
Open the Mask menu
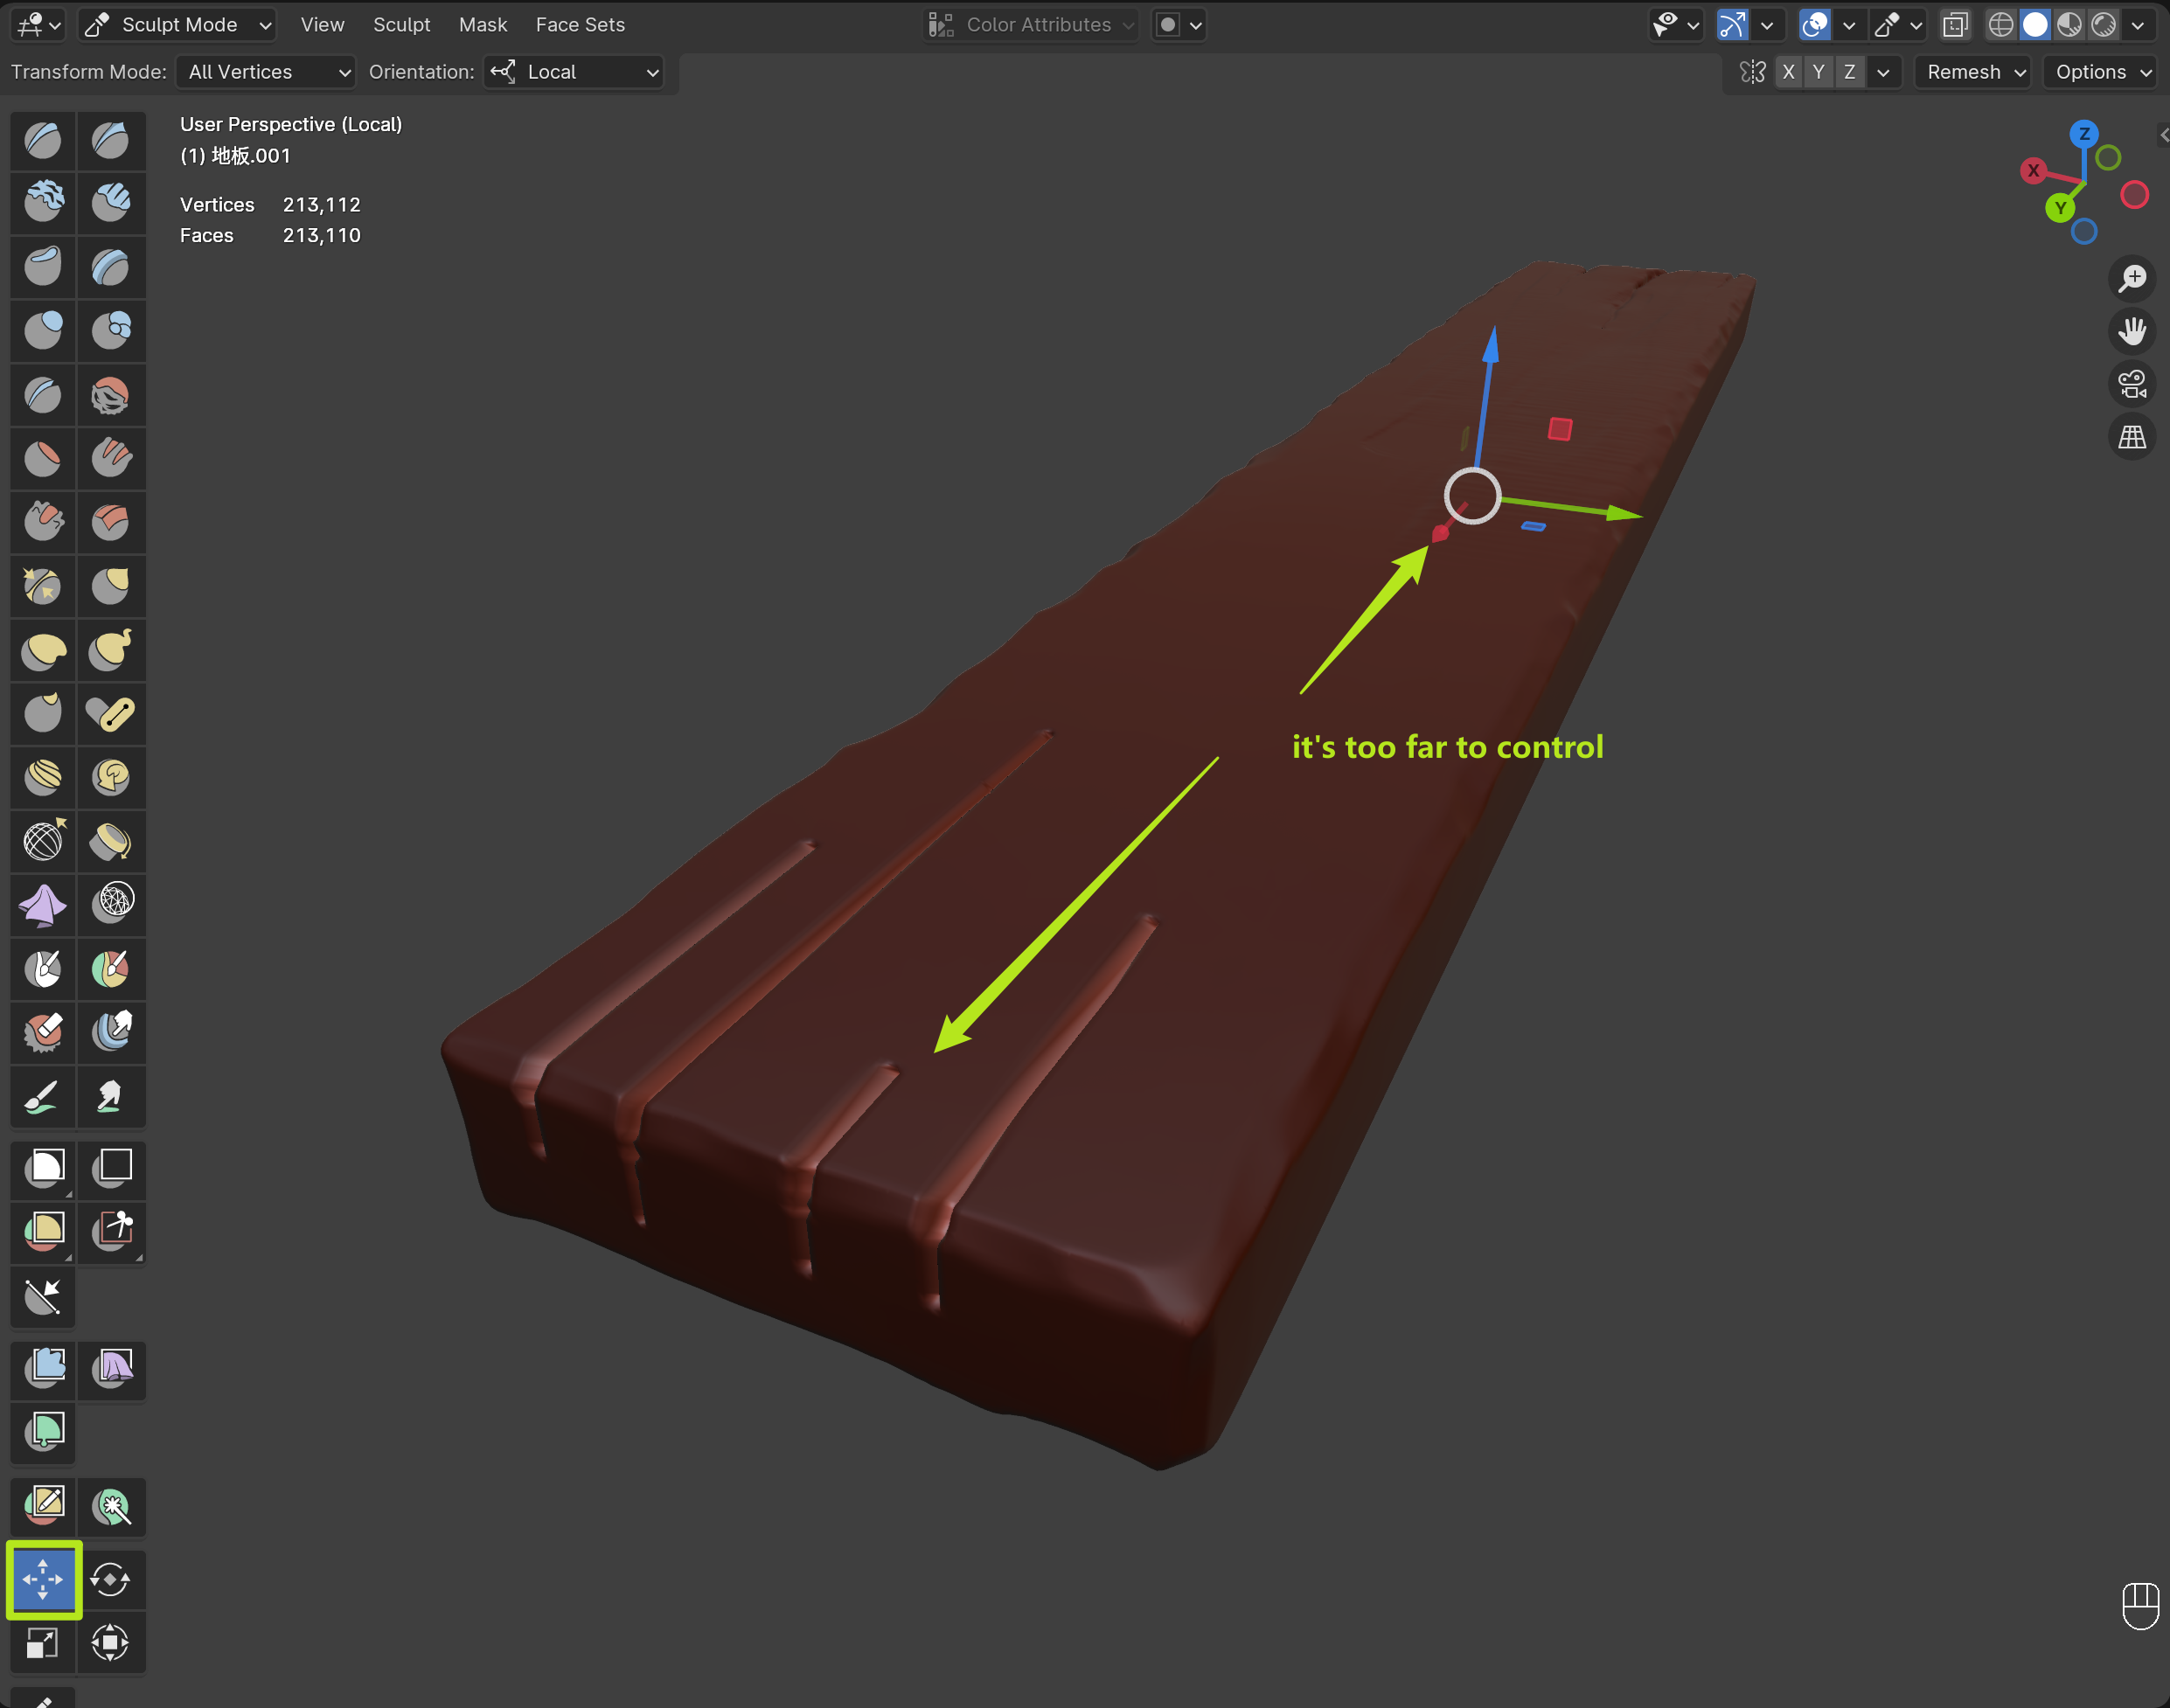point(483,24)
